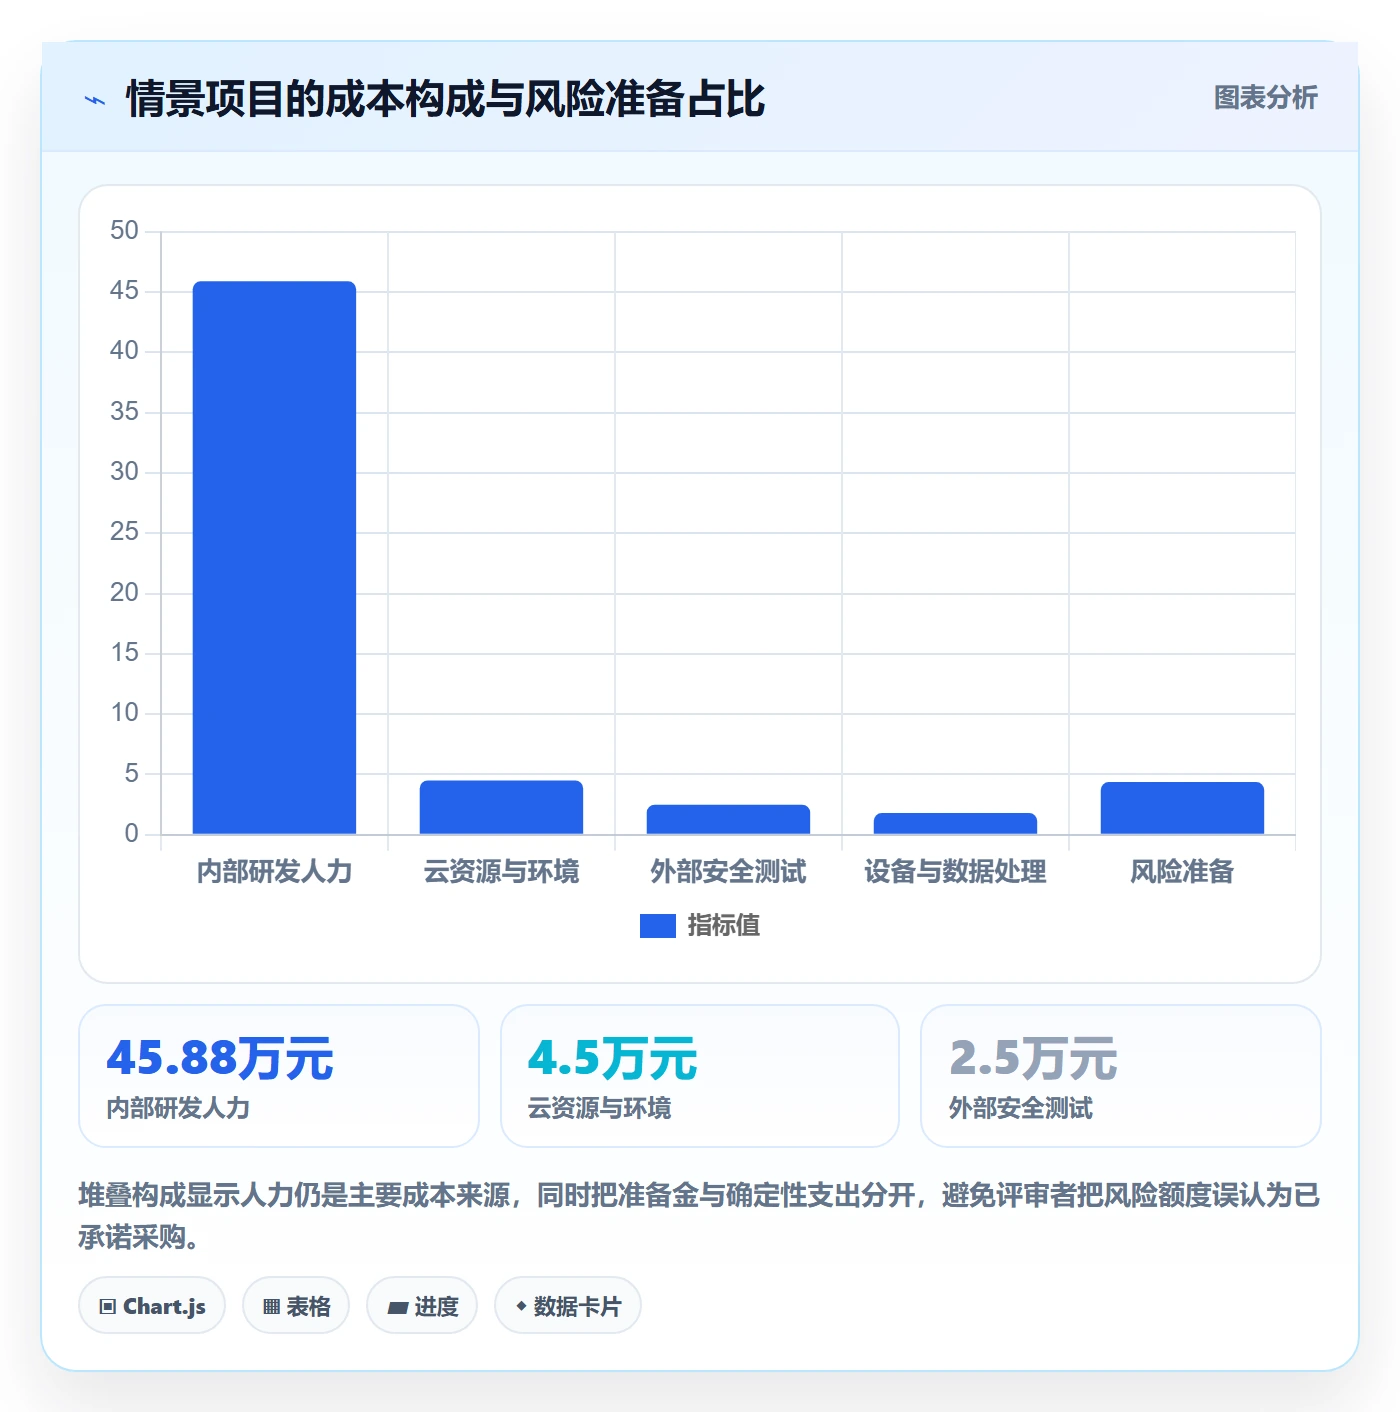1400x1412 pixels.
Task: Click the 云资源与环境 x-axis label
Action: (x=501, y=872)
